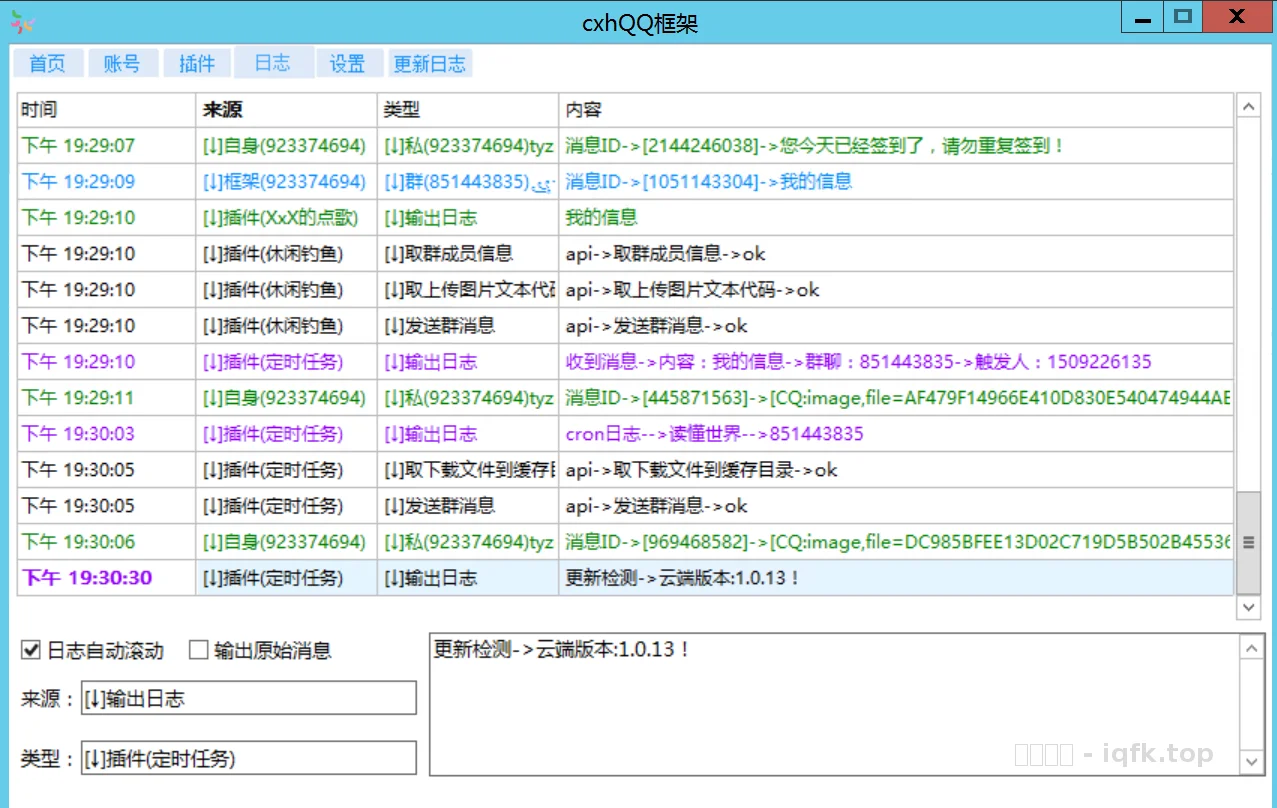Screen dimensions: 1277x808
Task: Open the 插件 tab
Action: [196, 62]
